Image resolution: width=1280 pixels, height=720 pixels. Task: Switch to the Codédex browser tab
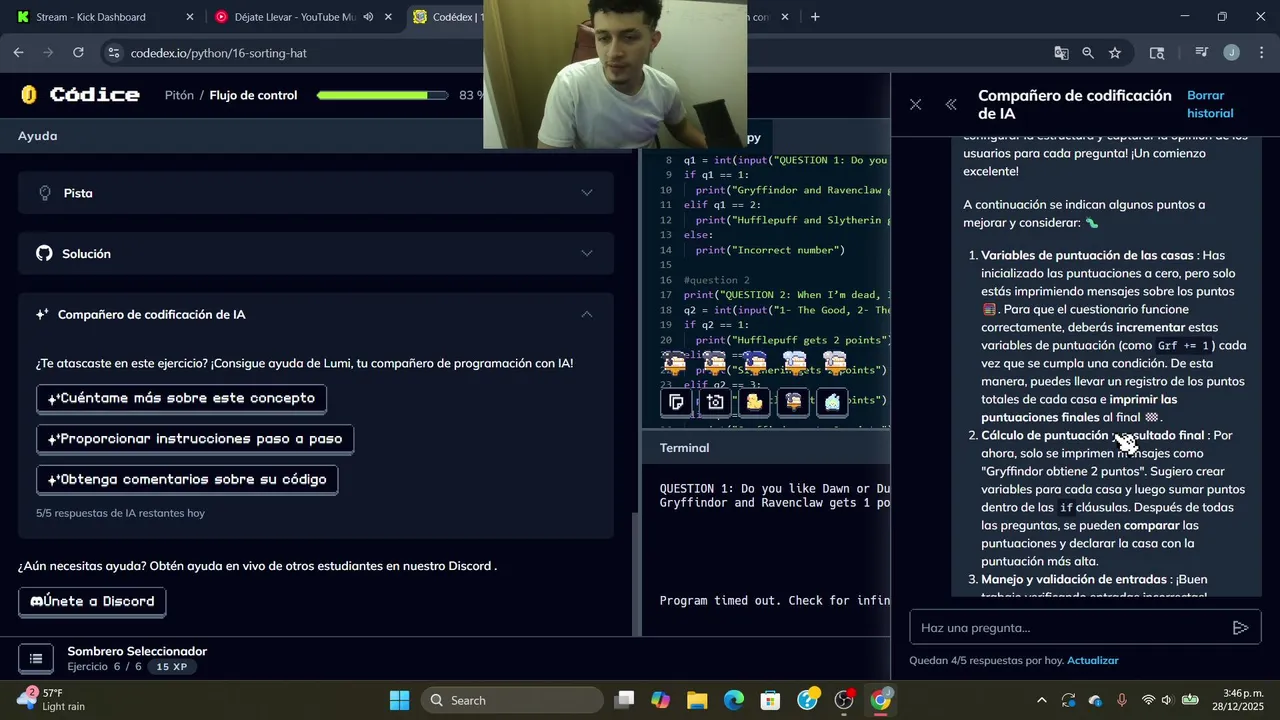click(x=446, y=17)
